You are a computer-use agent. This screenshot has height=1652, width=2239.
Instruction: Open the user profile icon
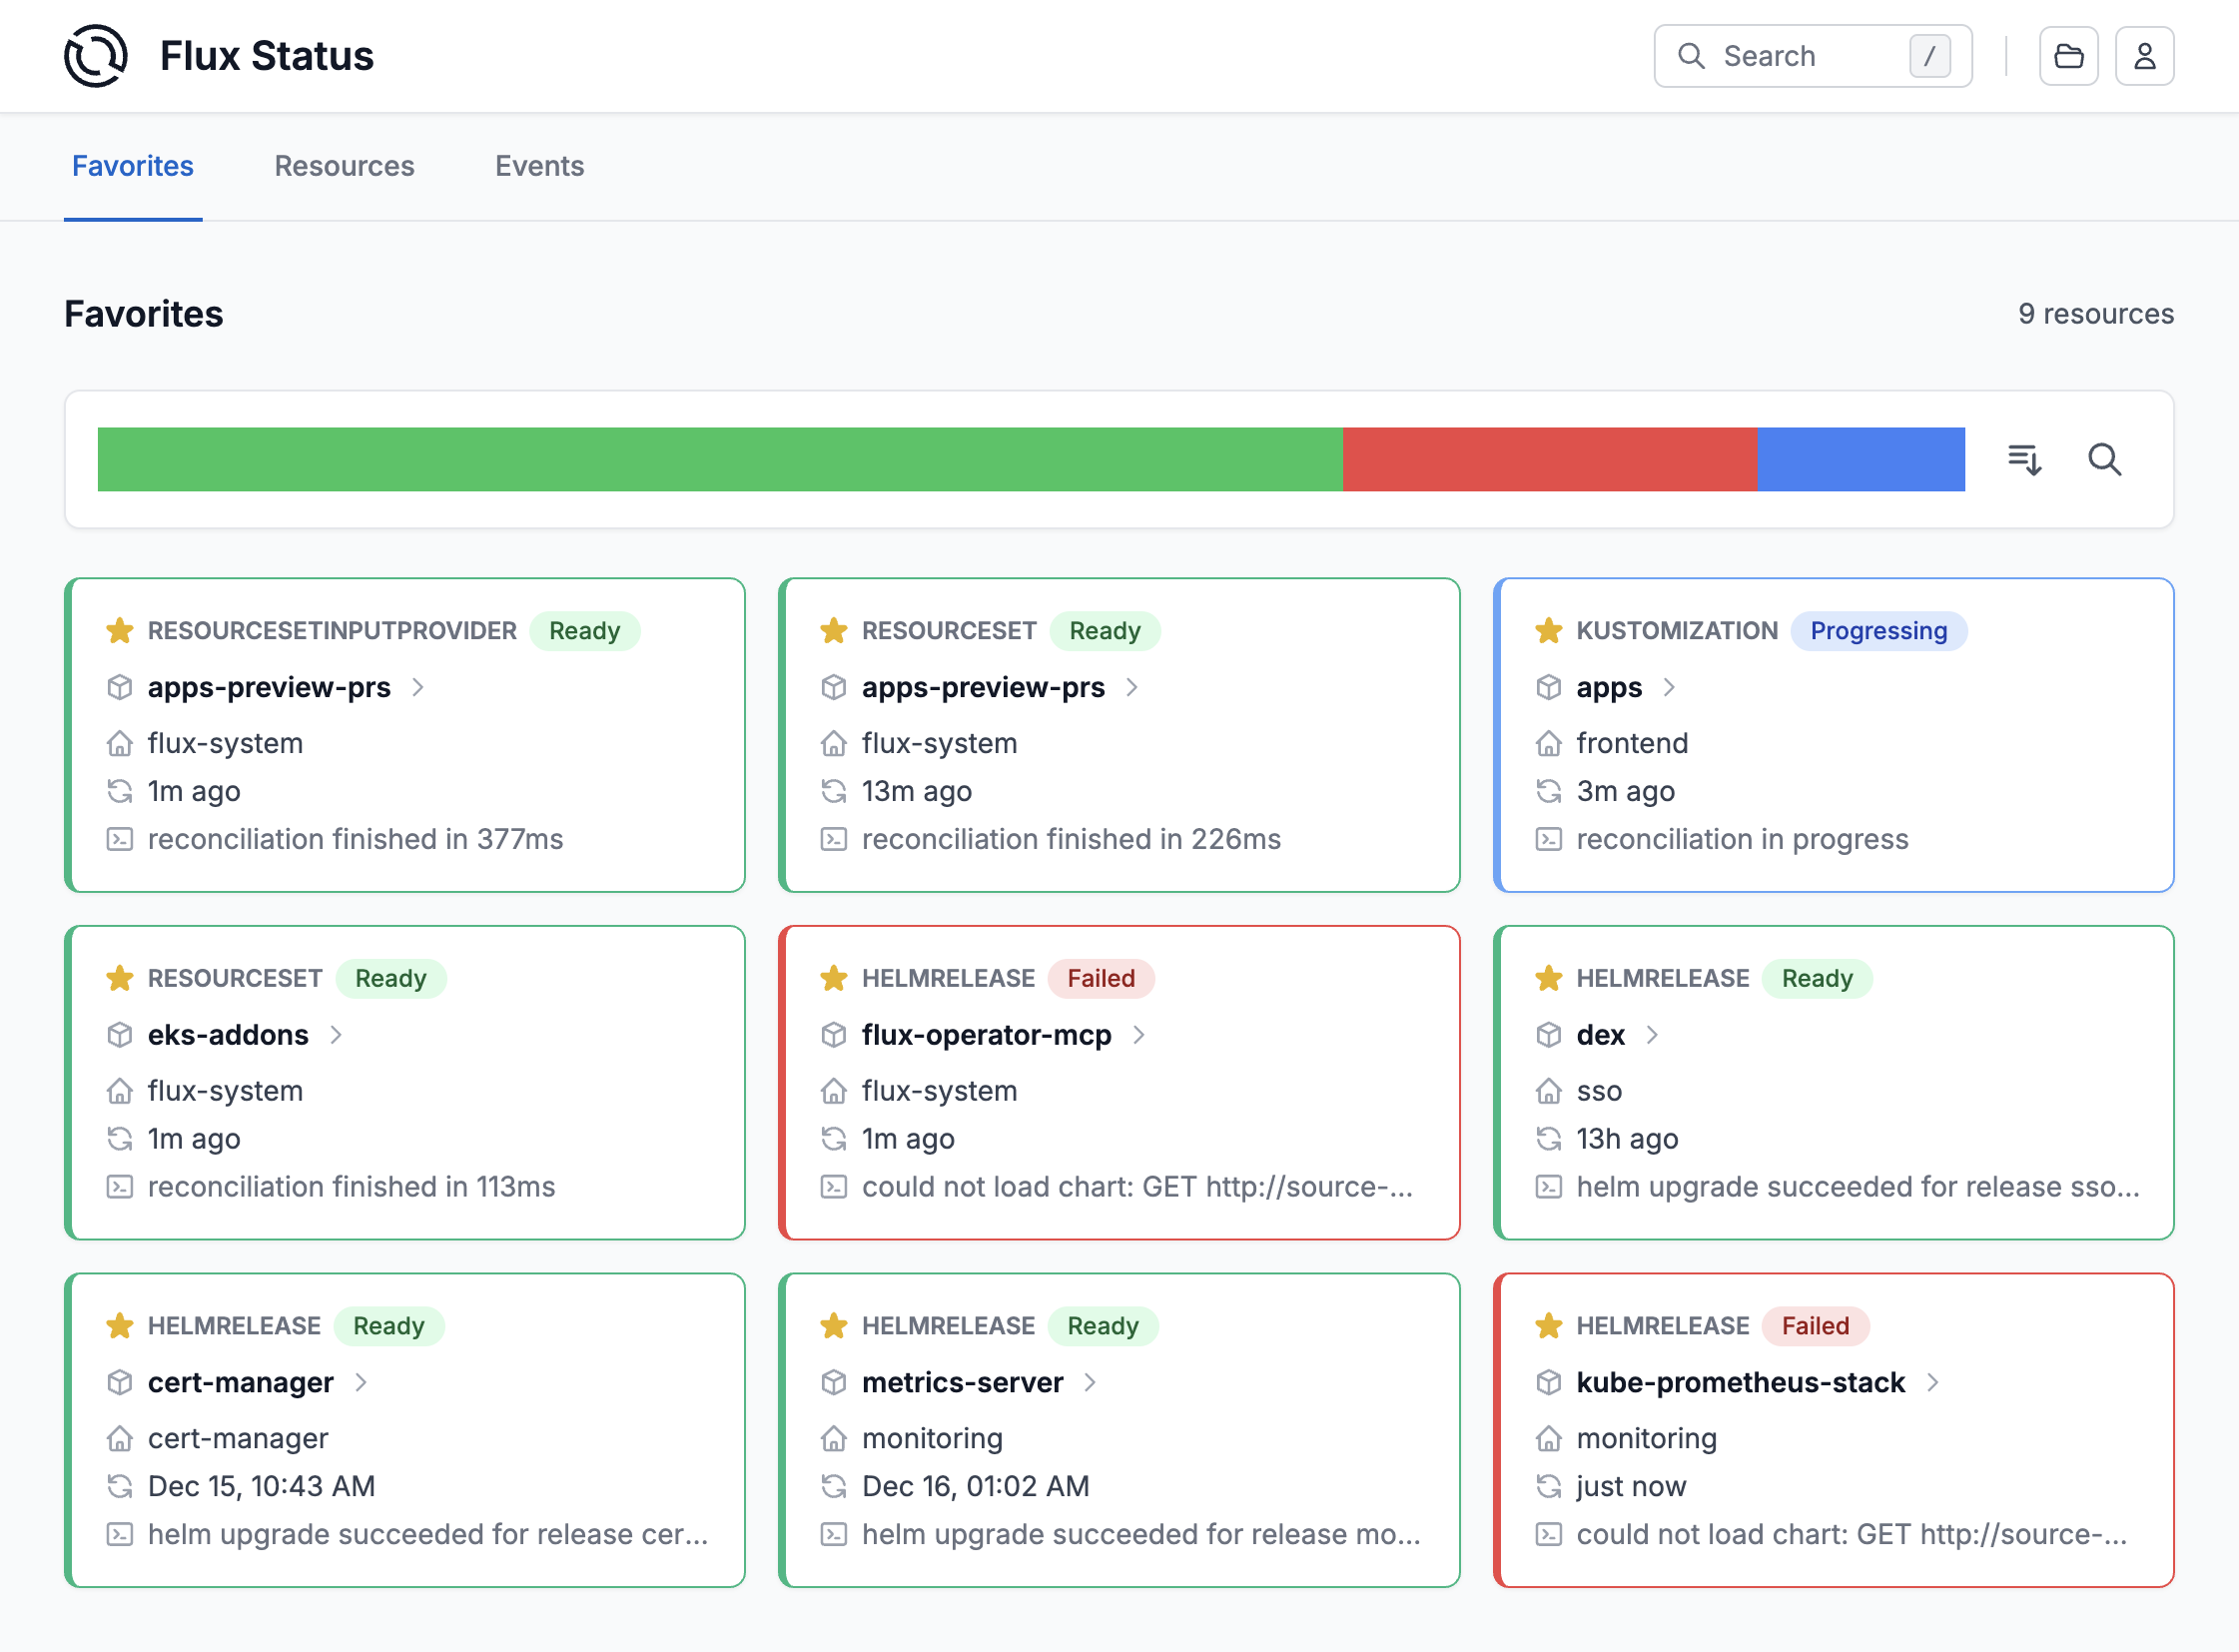click(x=2144, y=56)
